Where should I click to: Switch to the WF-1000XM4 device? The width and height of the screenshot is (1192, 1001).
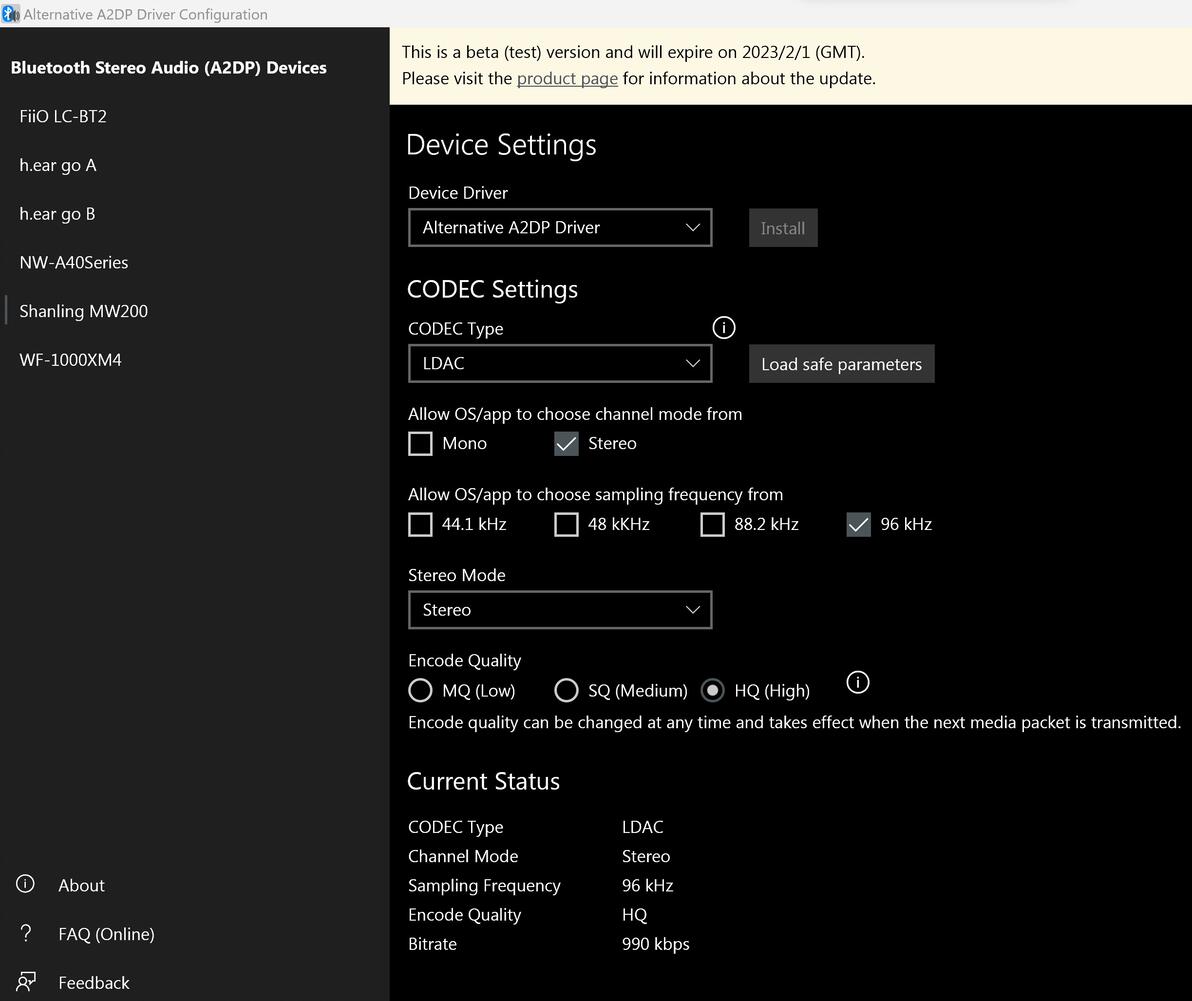point(70,360)
